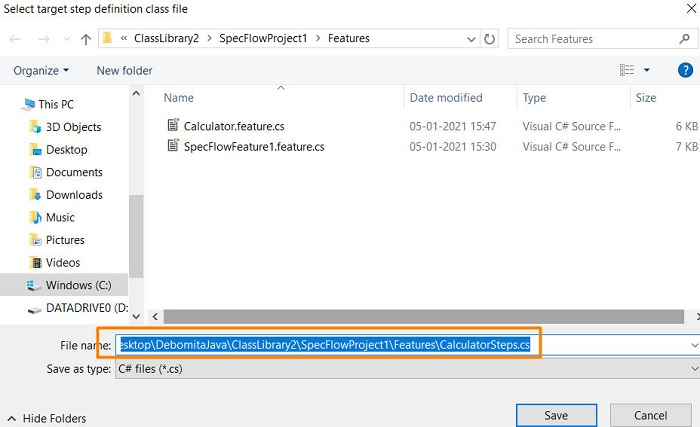Refresh the Features folder view

[489, 39]
